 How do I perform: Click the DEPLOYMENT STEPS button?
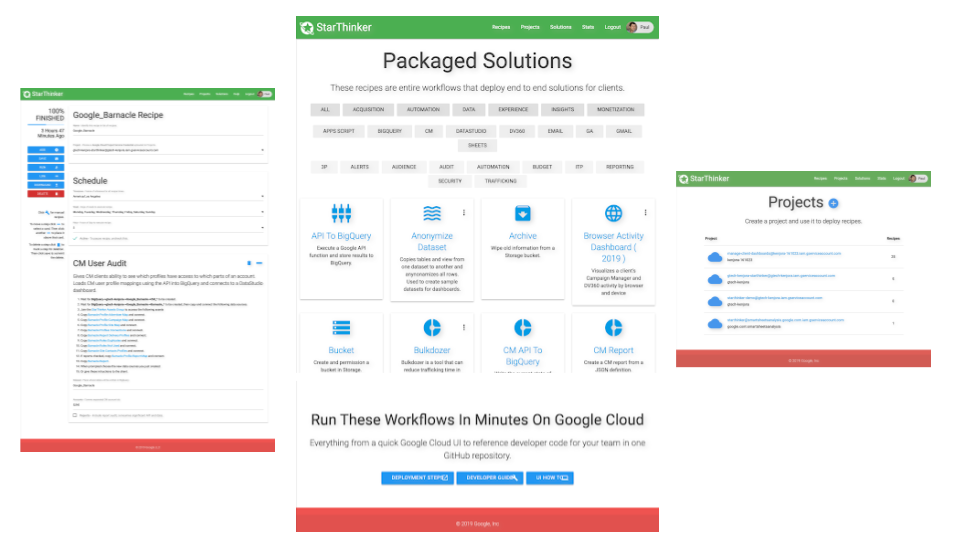[417, 478]
